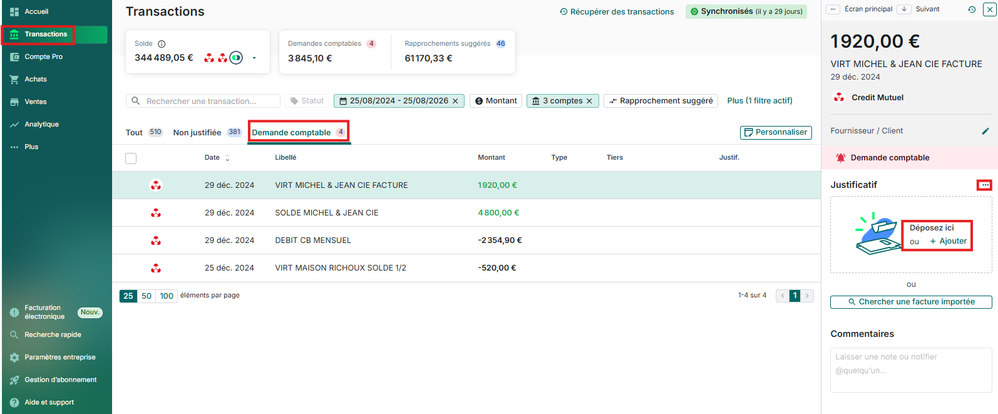Click Chercher une facture importée button
The height and width of the screenshot is (414, 998).
(x=911, y=302)
